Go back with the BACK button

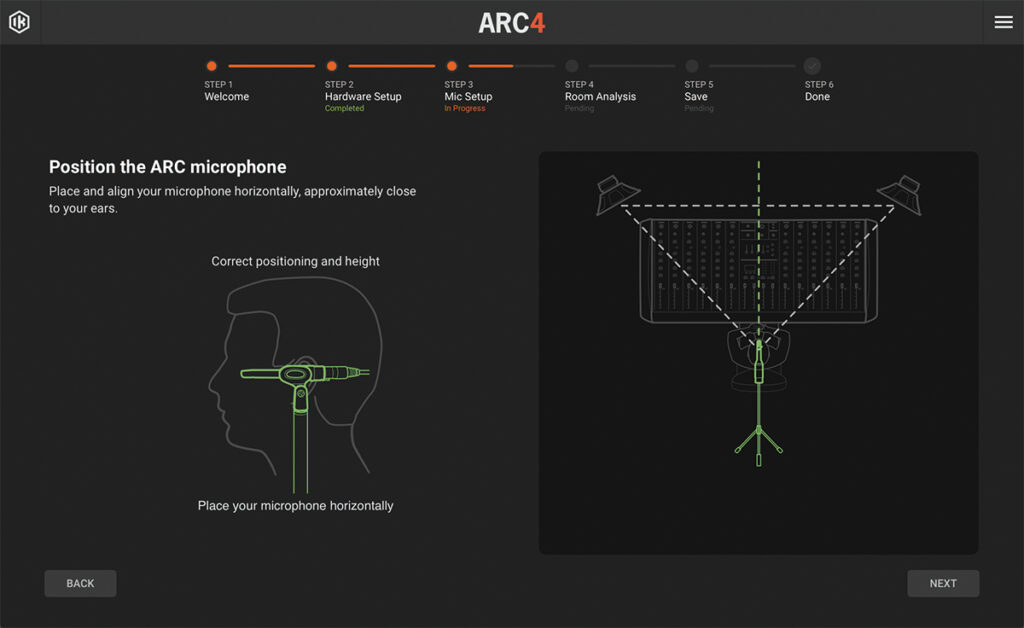pyautogui.click(x=80, y=584)
